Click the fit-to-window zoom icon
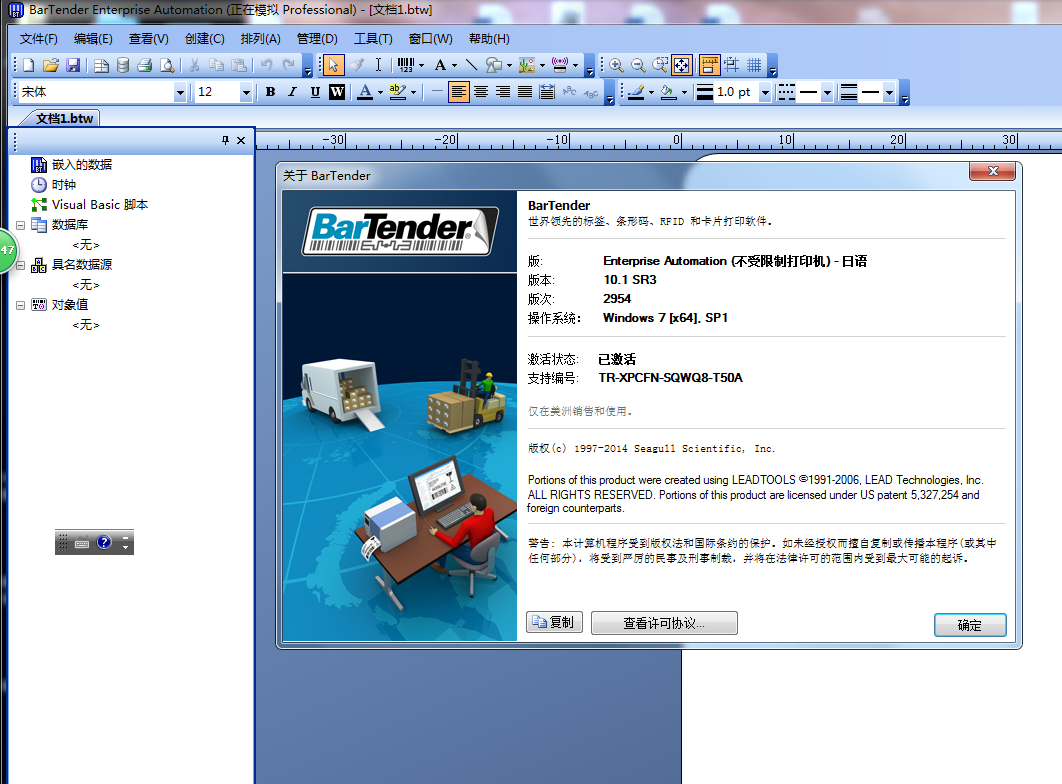 click(x=681, y=65)
